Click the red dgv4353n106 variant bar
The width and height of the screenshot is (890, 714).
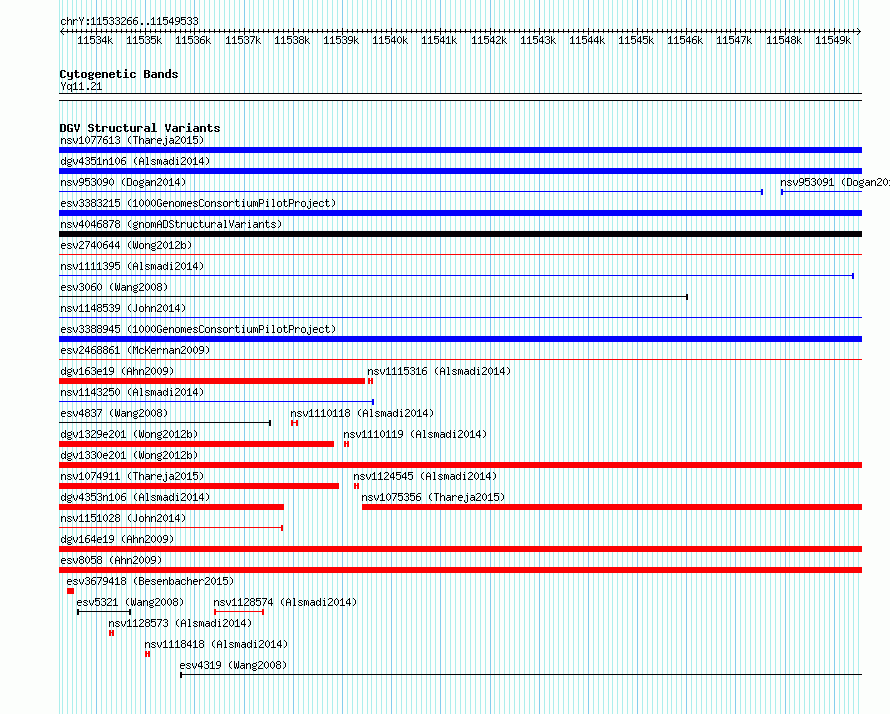[171, 507]
